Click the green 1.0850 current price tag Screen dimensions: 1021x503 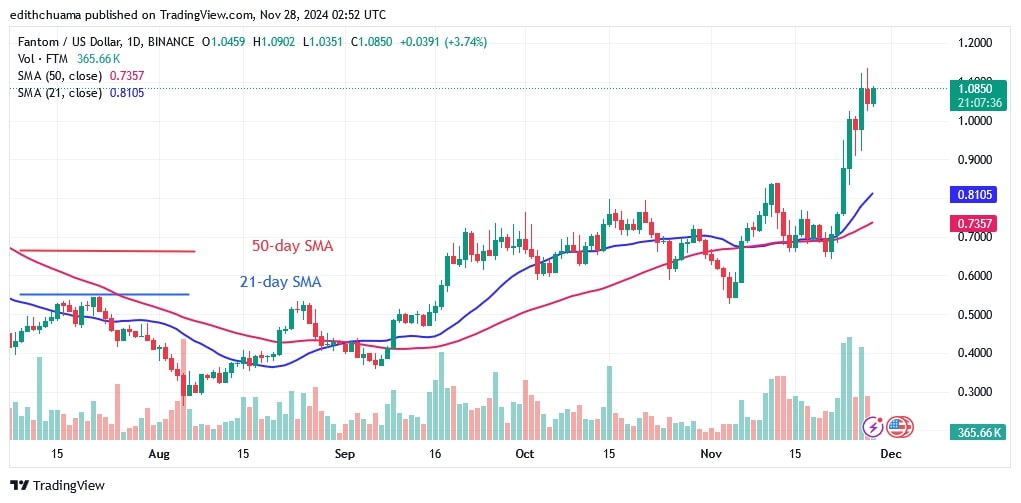[x=975, y=96]
